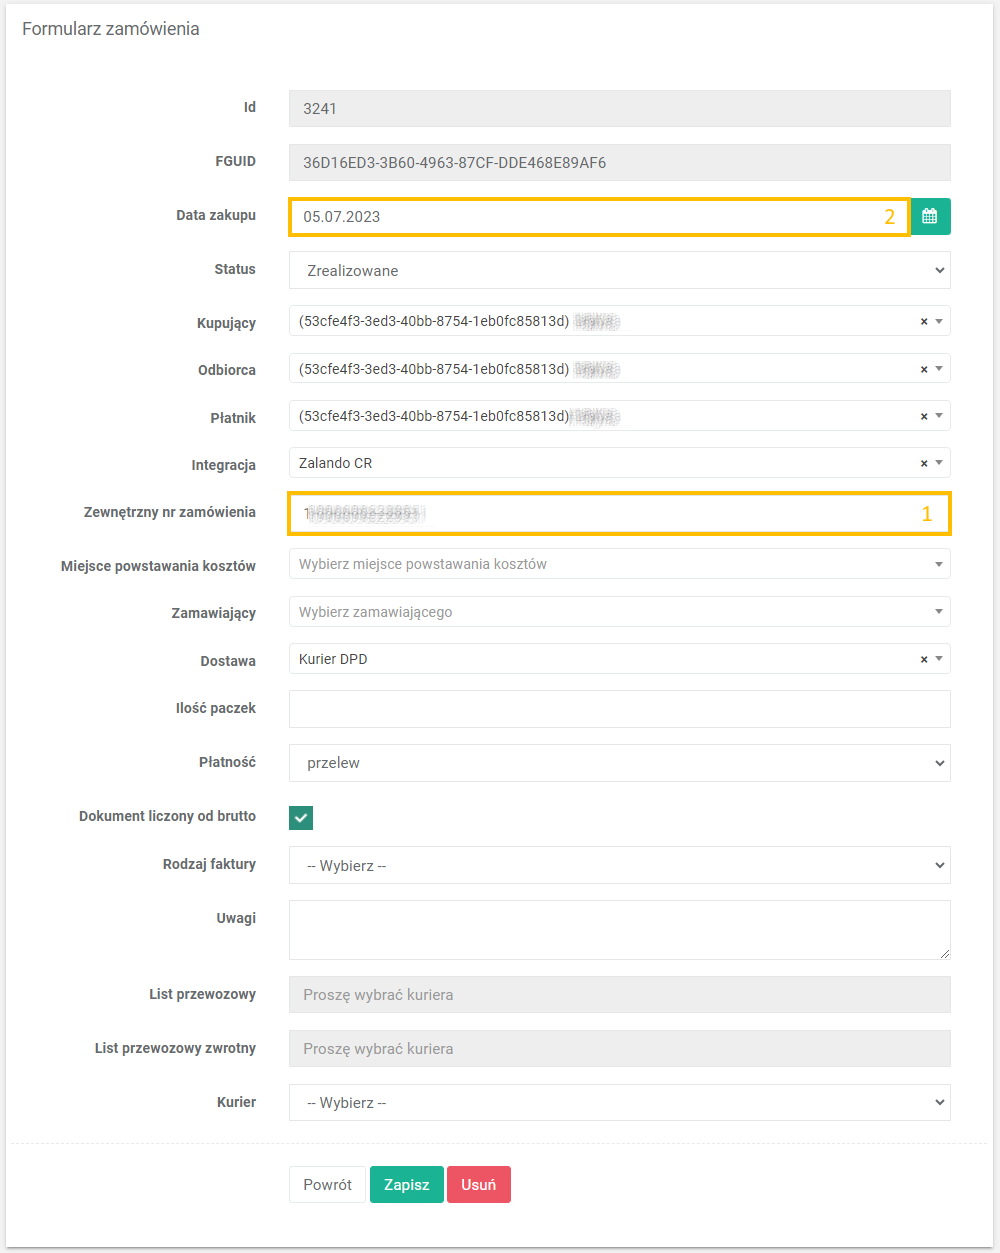Clear Kurier DPD delivery with x
Viewport: 1000px width, 1253px height.
click(924, 660)
